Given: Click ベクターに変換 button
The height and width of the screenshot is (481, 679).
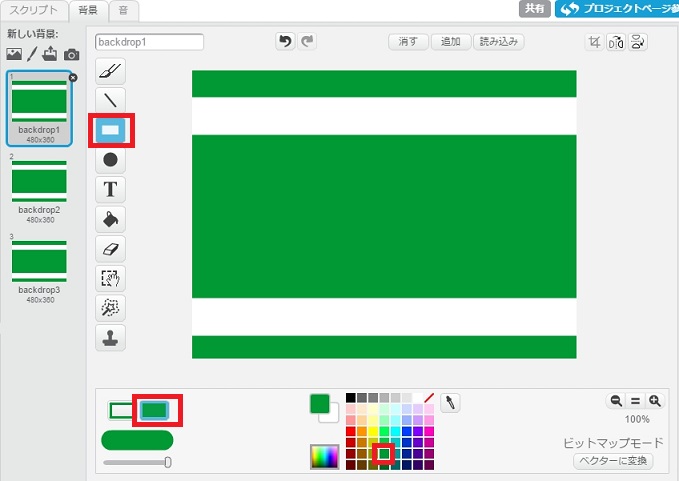Looking at the screenshot, I should point(613,461).
